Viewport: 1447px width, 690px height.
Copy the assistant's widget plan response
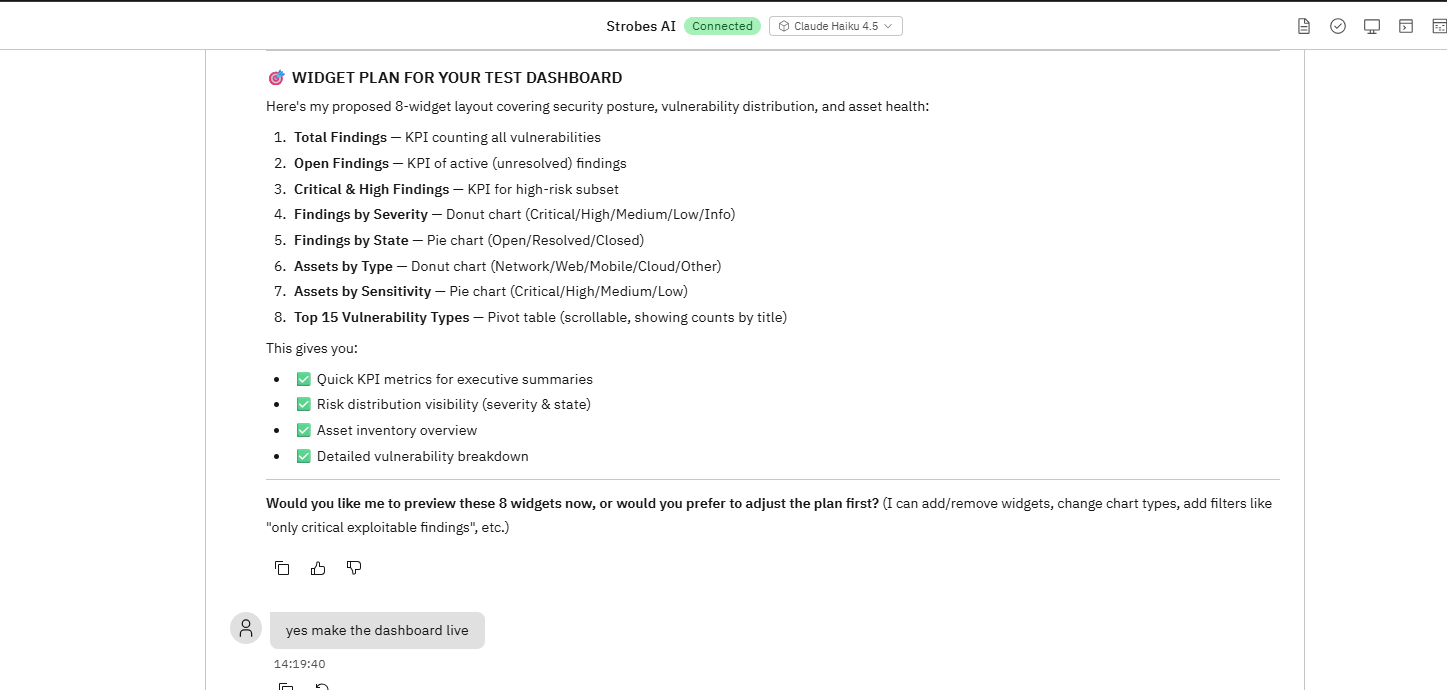point(282,568)
